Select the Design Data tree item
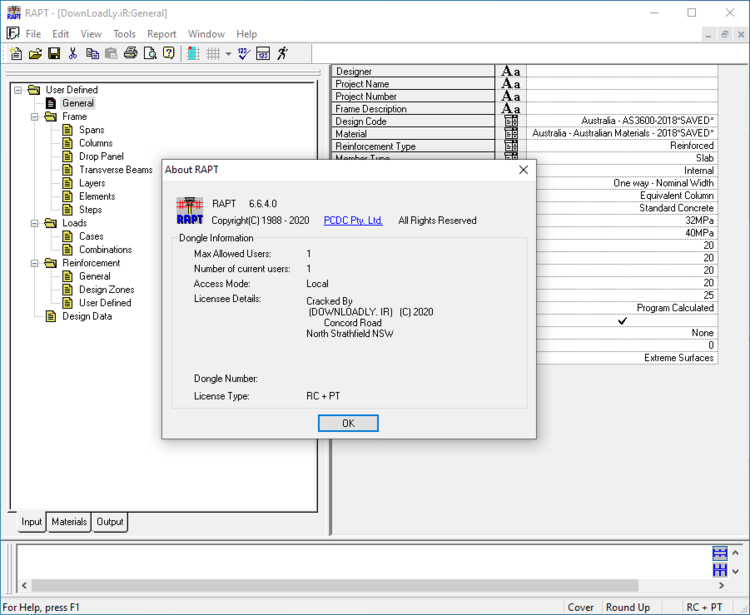The image size is (750, 615). [x=87, y=317]
